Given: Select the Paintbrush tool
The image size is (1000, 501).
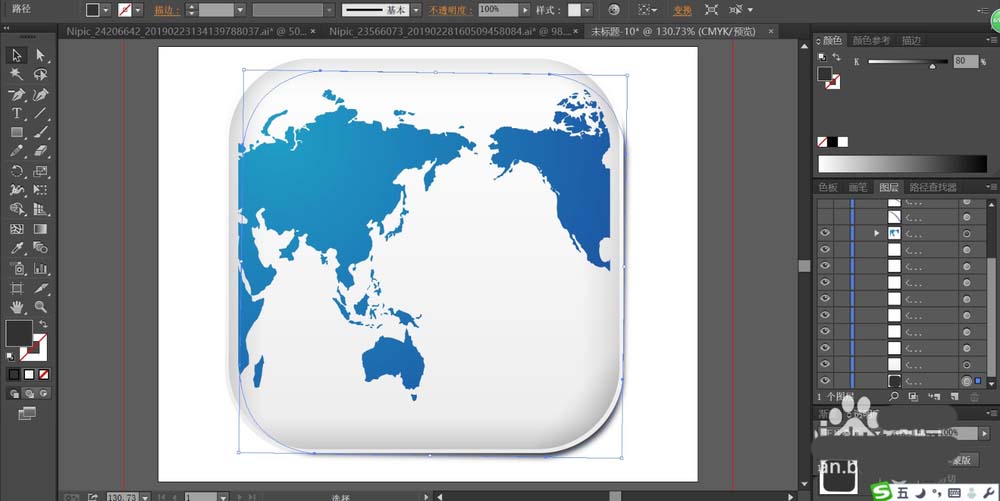Looking at the screenshot, I should pyautogui.click(x=40, y=133).
